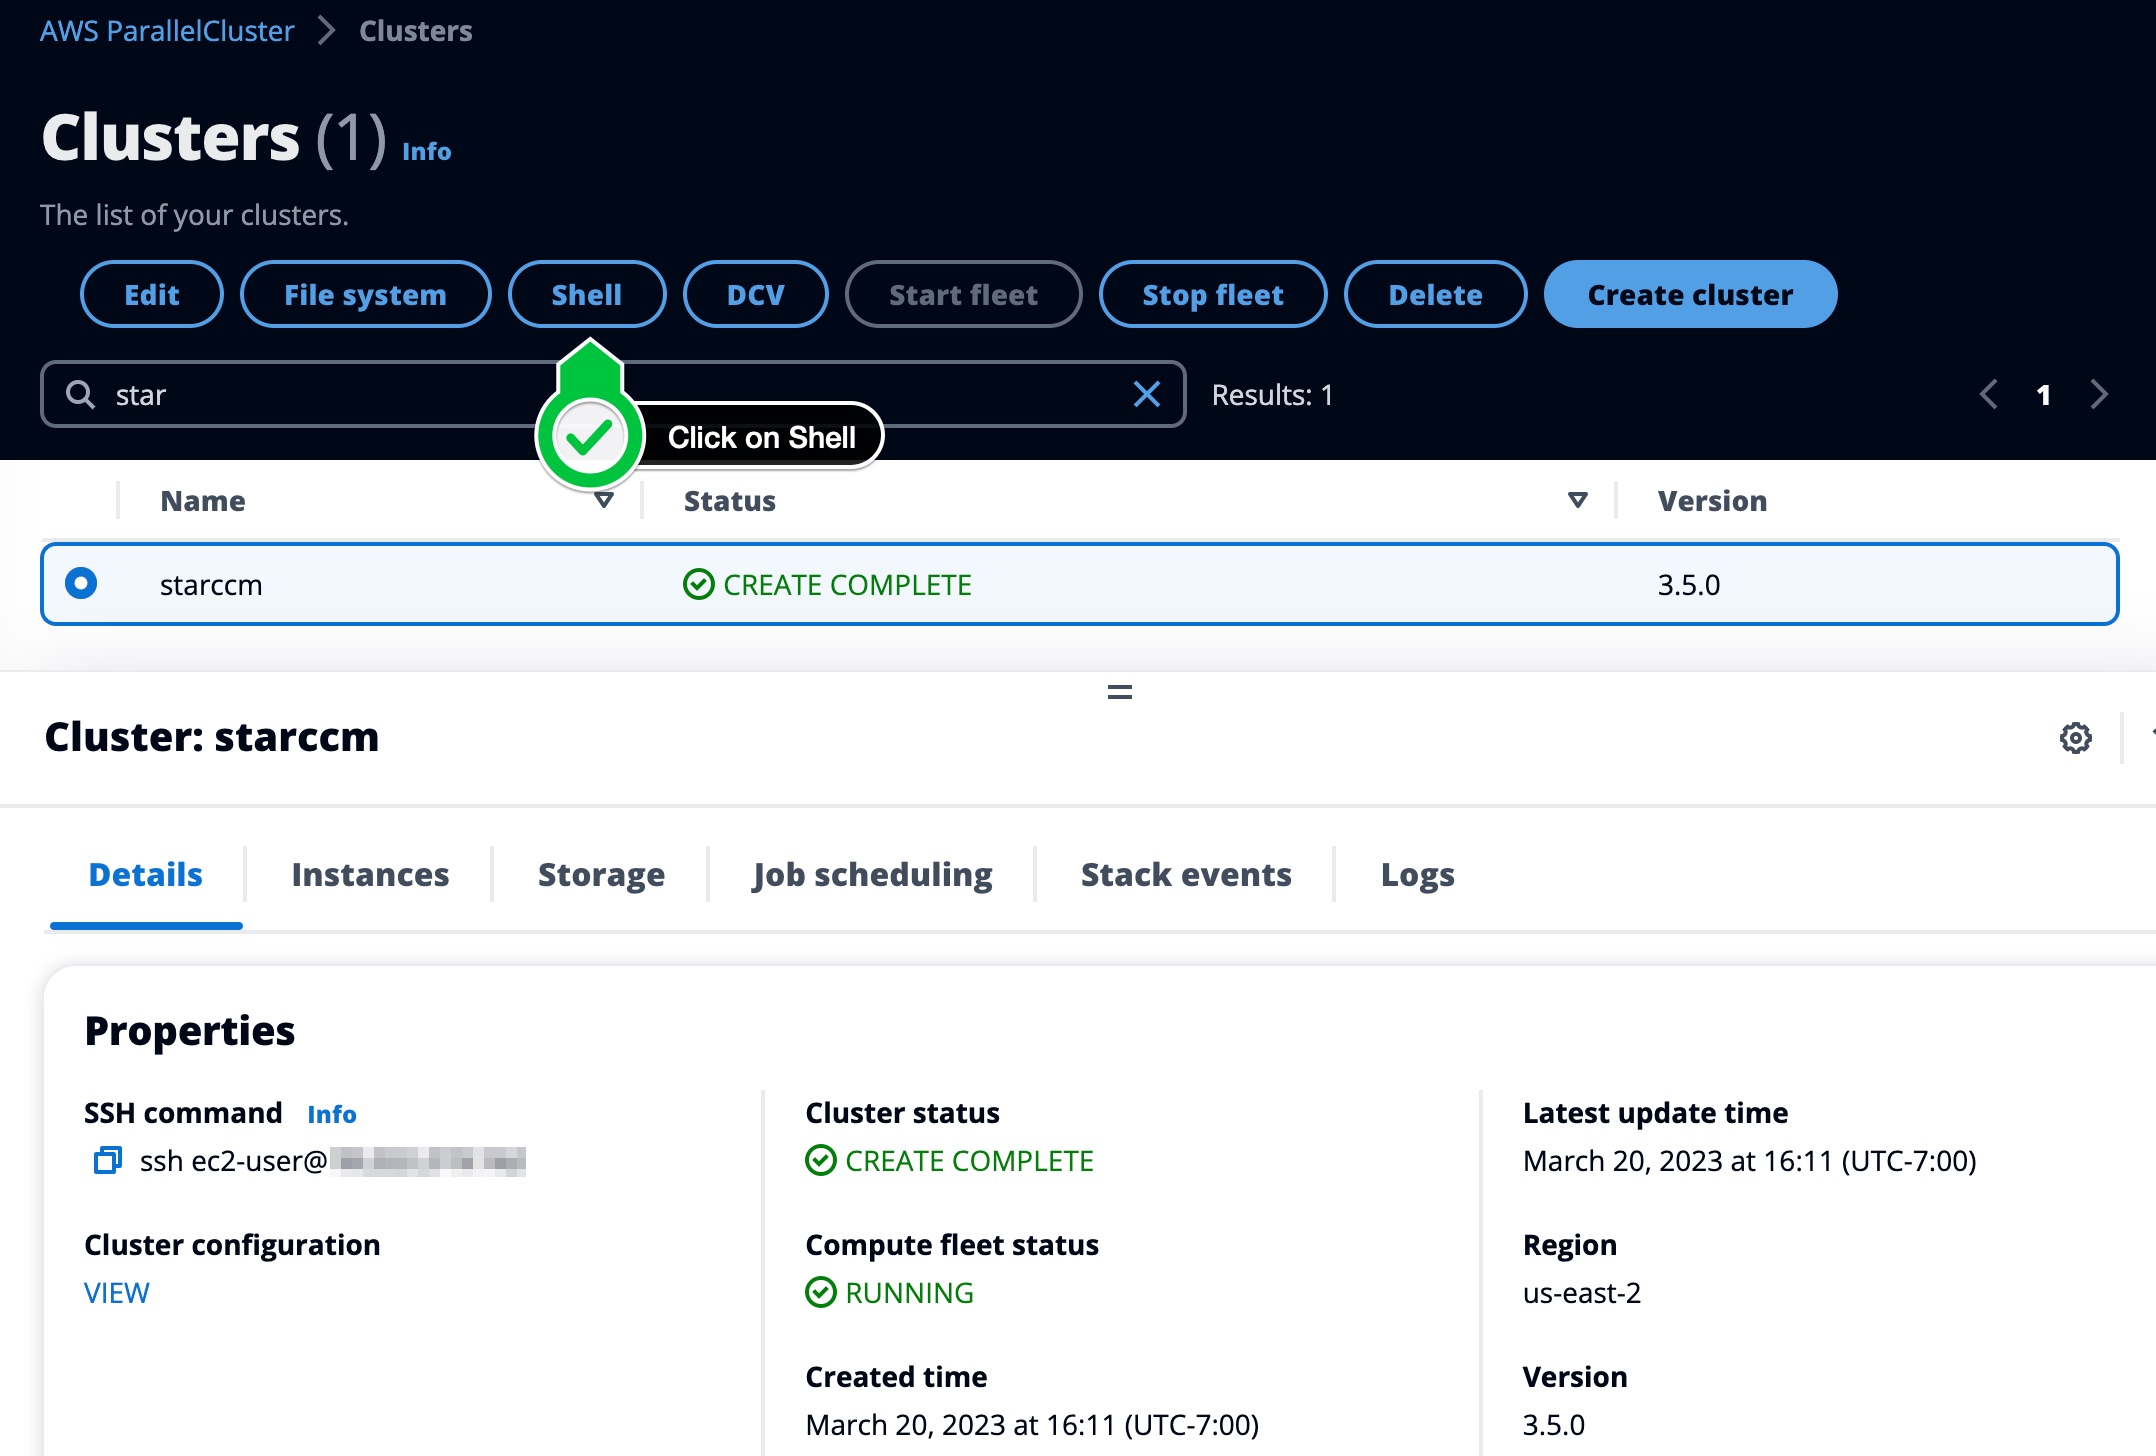Open the Job scheduling tab
Image resolution: width=2156 pixels, height=1456 pixels.
click(x=872, y=874)
